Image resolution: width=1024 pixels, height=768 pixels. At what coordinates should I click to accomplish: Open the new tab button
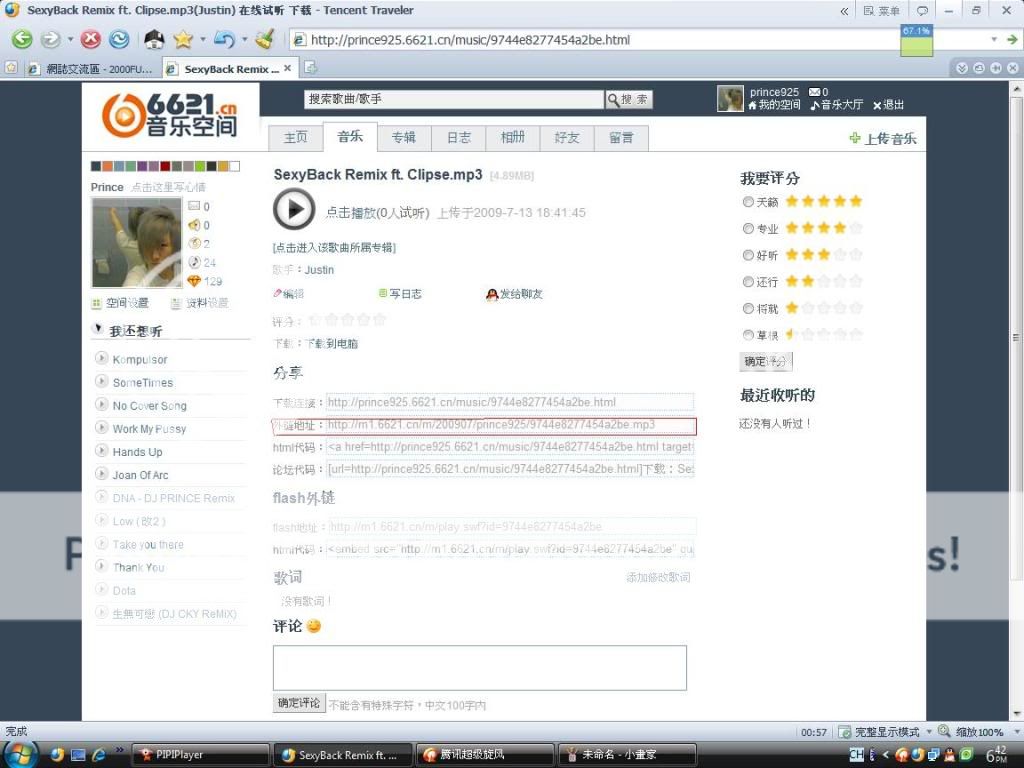pyautogui.click(x=311, y=68)
